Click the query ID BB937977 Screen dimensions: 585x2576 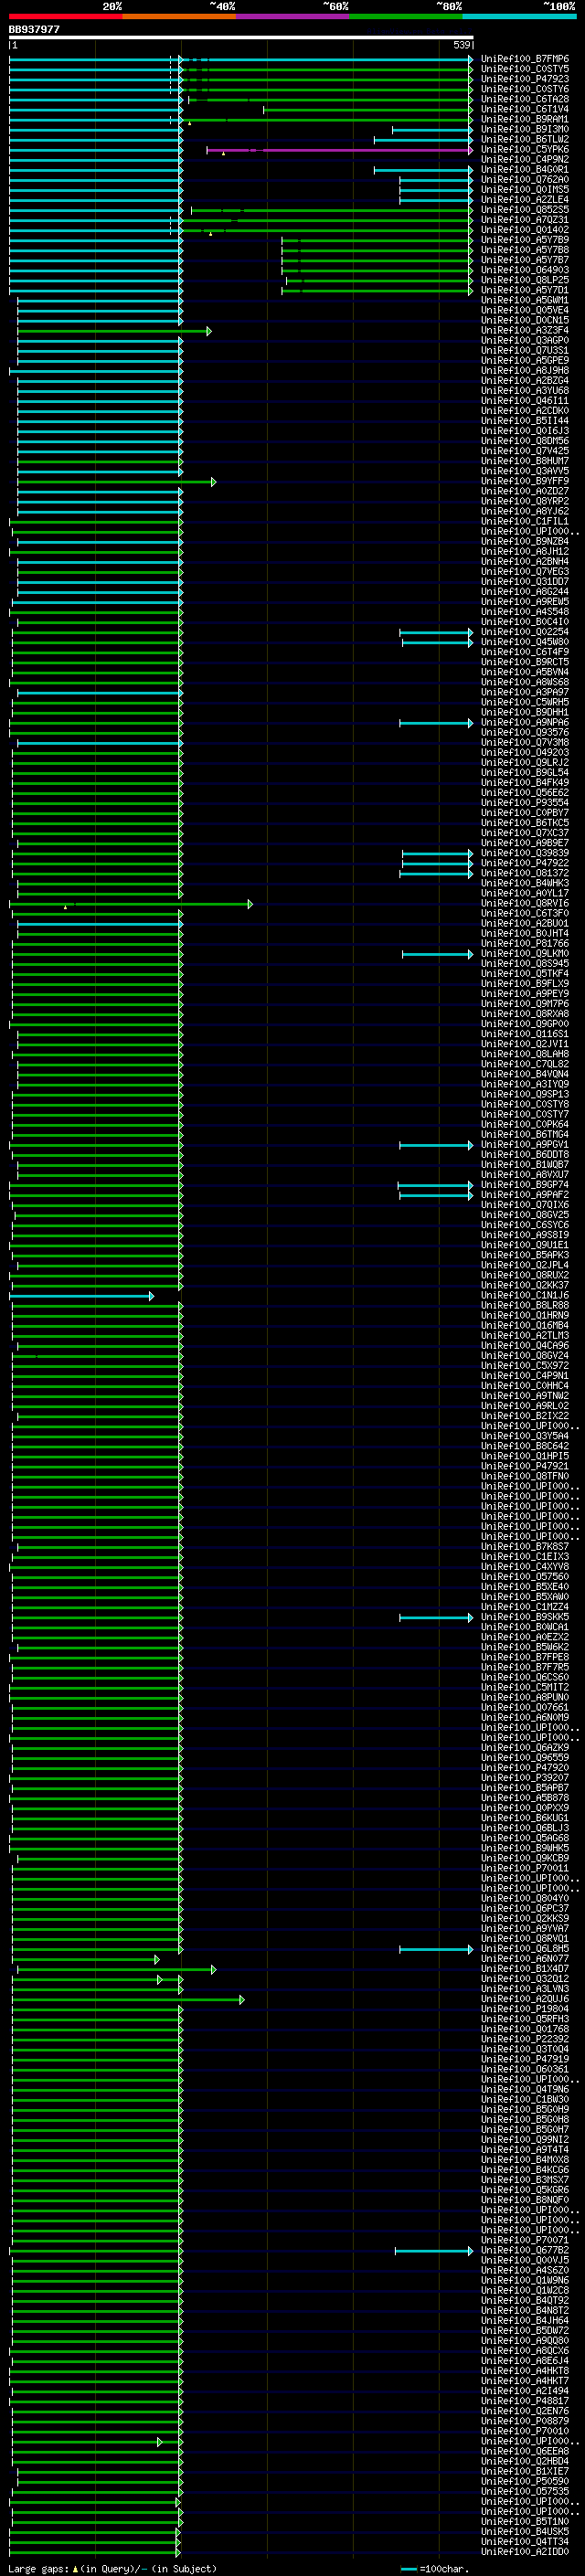click(x=35, y=29)
